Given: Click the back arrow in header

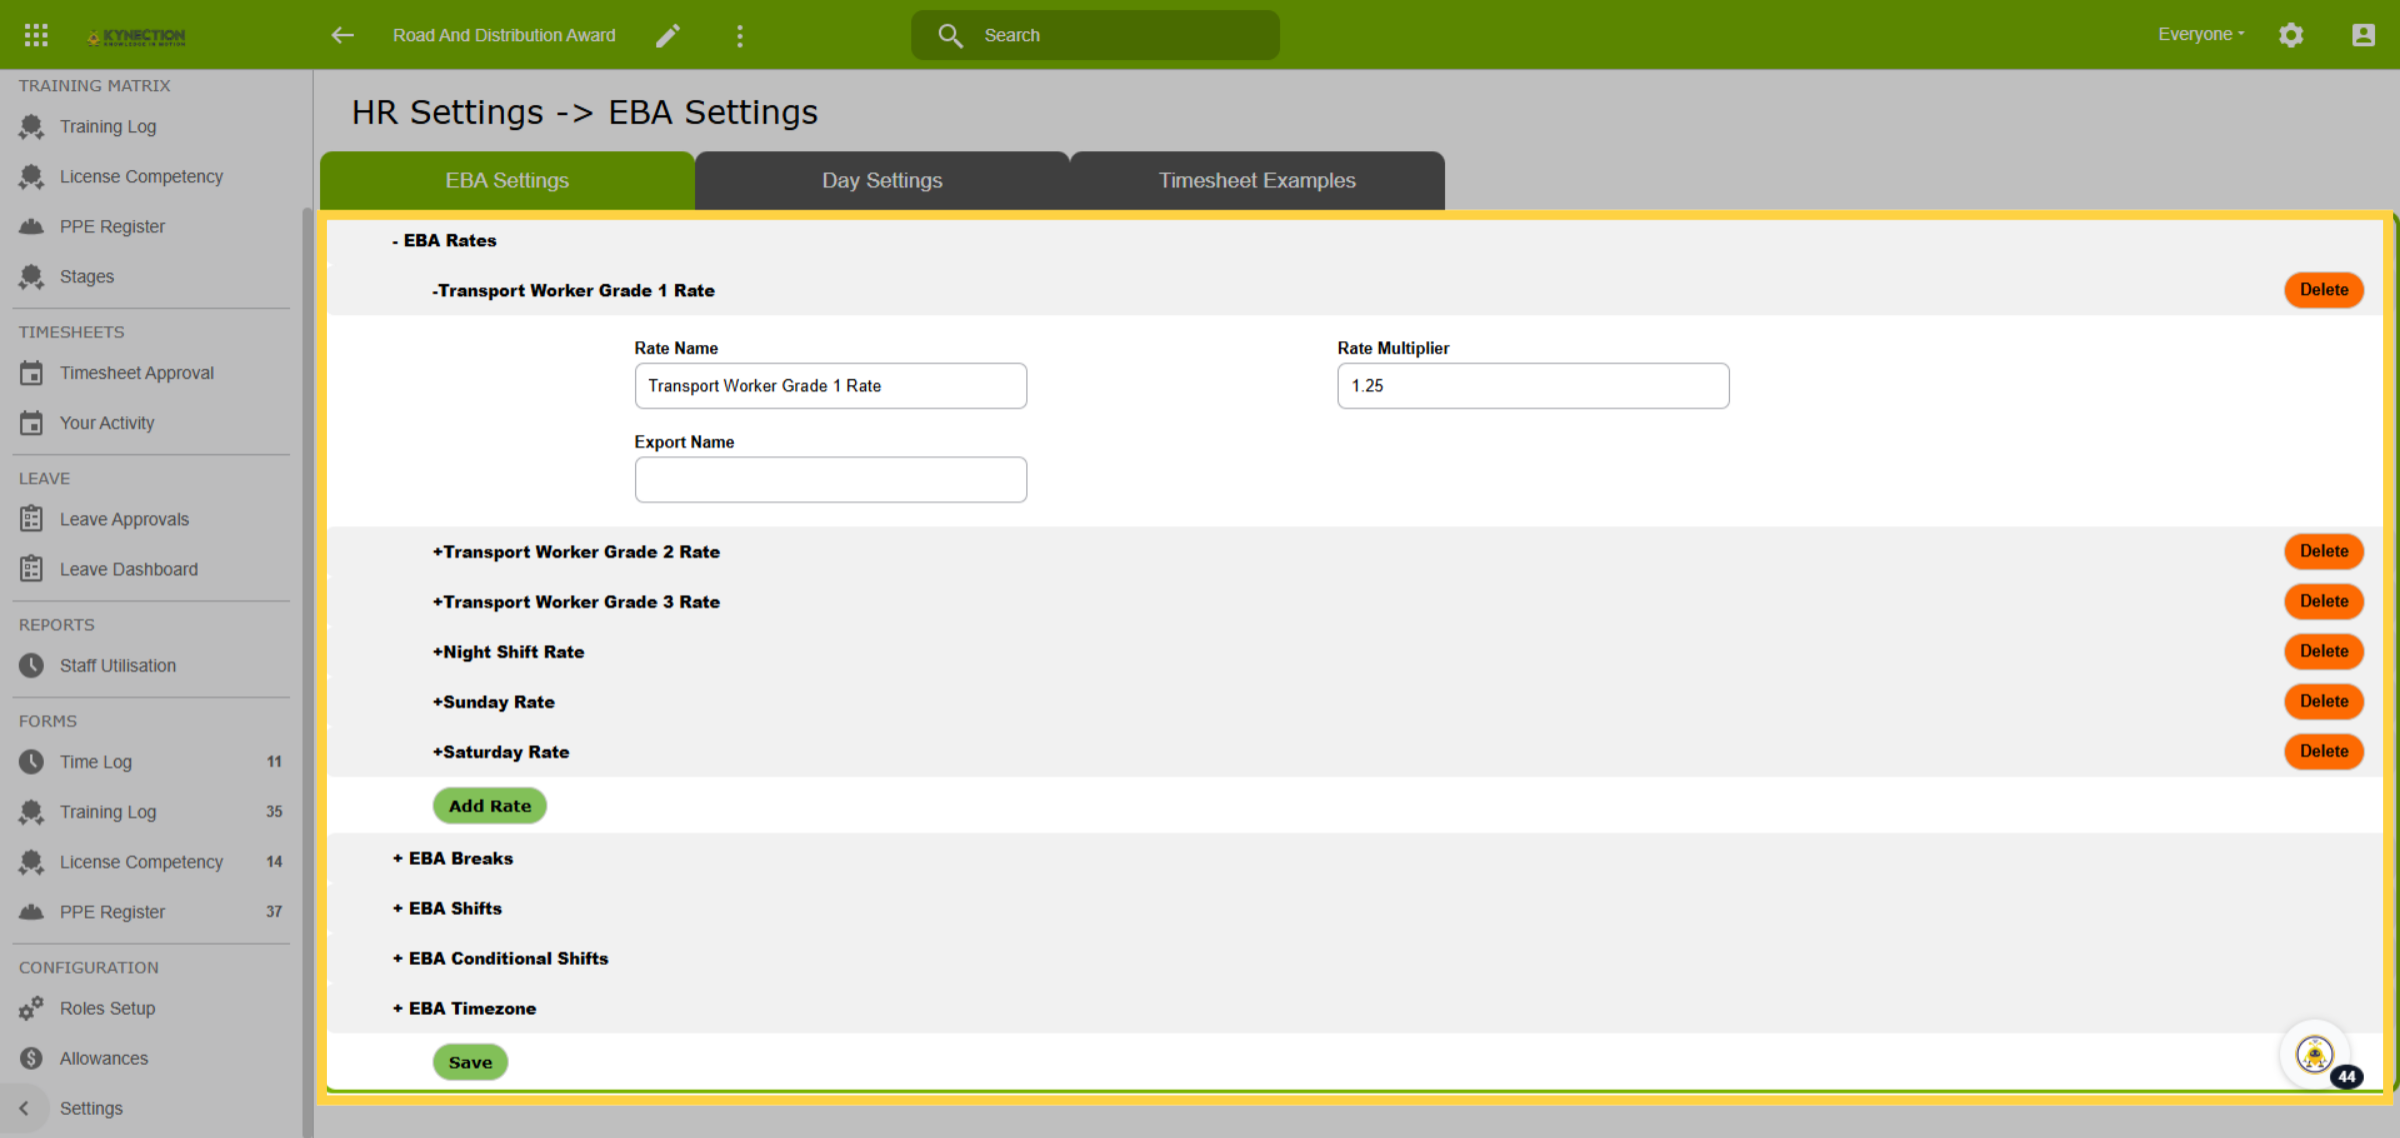Looking at the screenshot, I should point(343,35).
